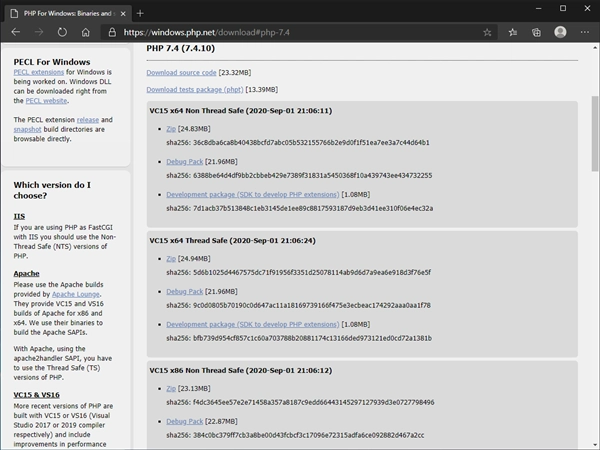The height and width of the screenshot is (450, 600).
Task: Open the browser home page
Action: click(x=86, y=32)
